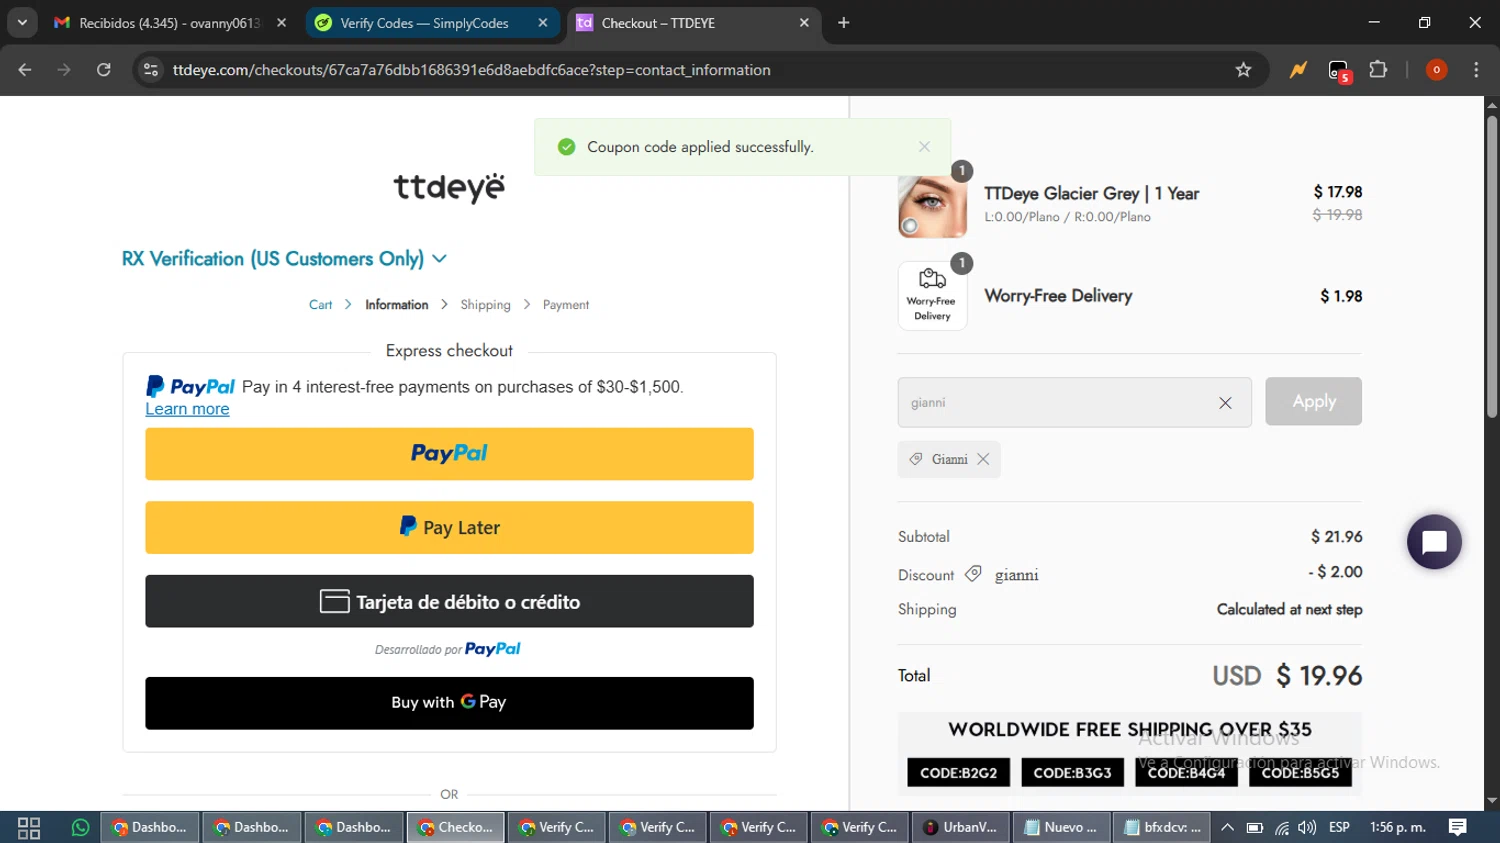Open volume speaker tray icon
1500x843 pixels.
click(1307, 828)
